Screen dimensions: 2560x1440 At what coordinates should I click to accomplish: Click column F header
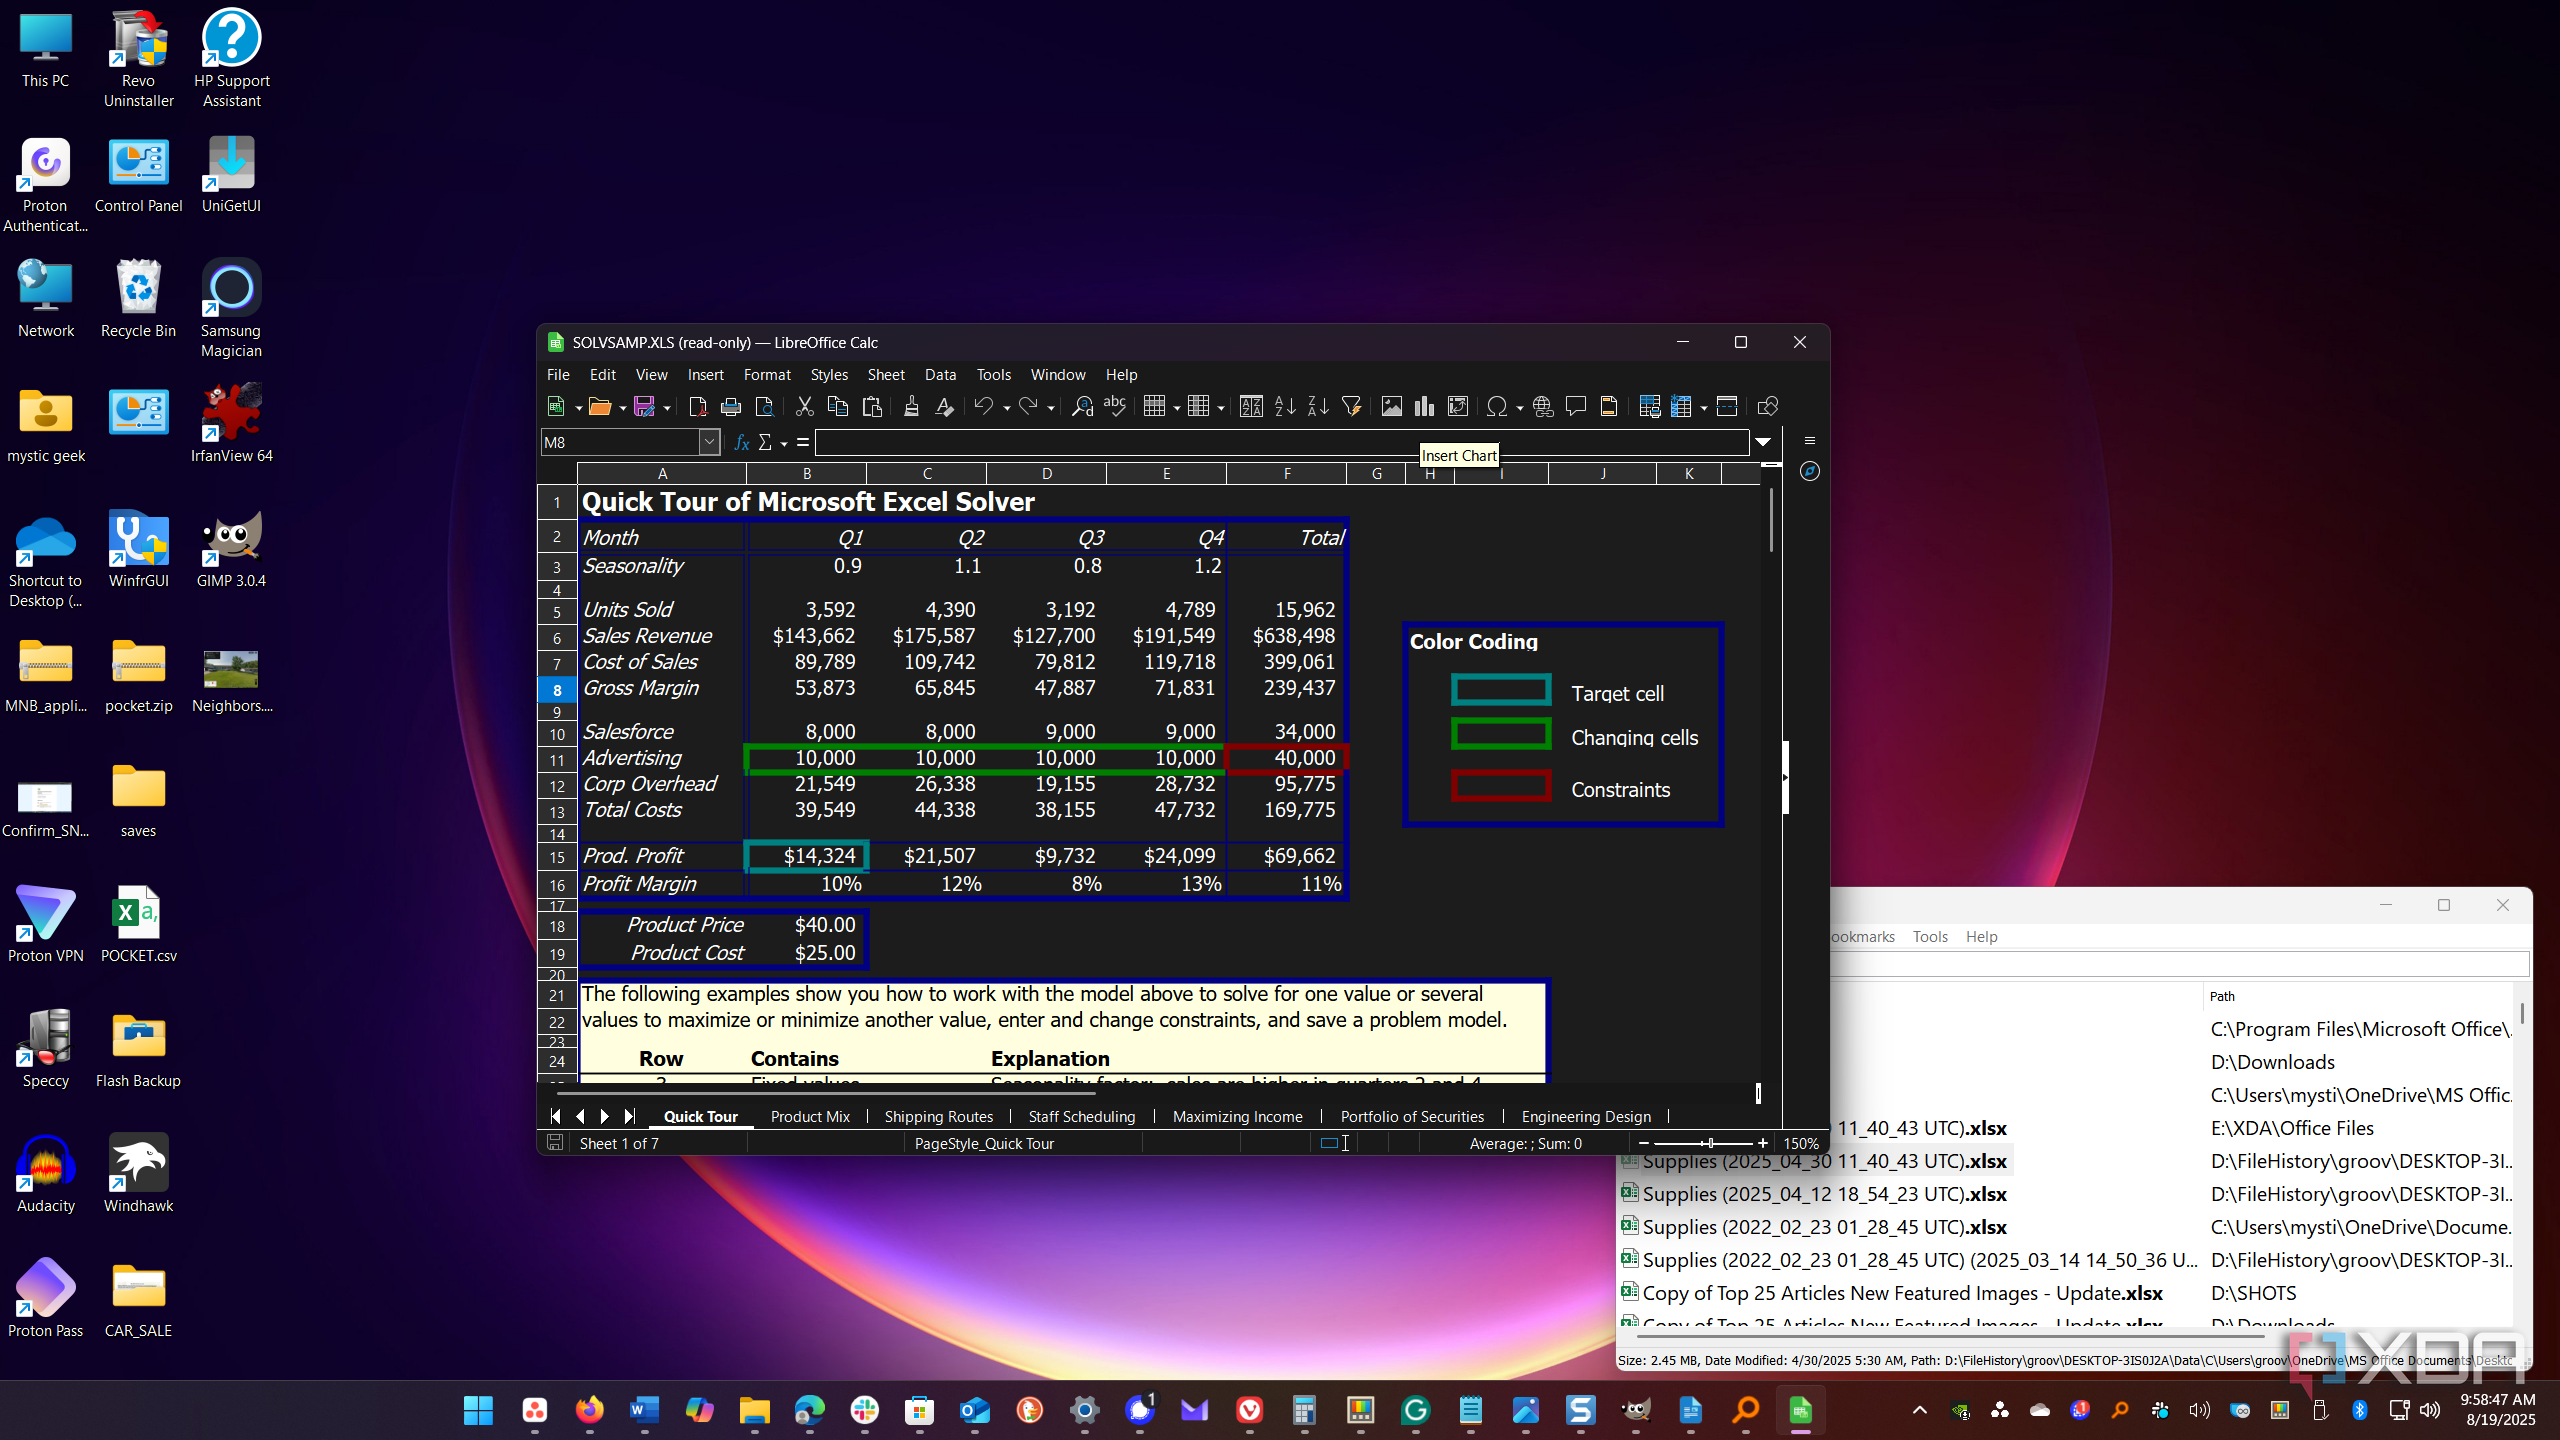coord(1287,474)
